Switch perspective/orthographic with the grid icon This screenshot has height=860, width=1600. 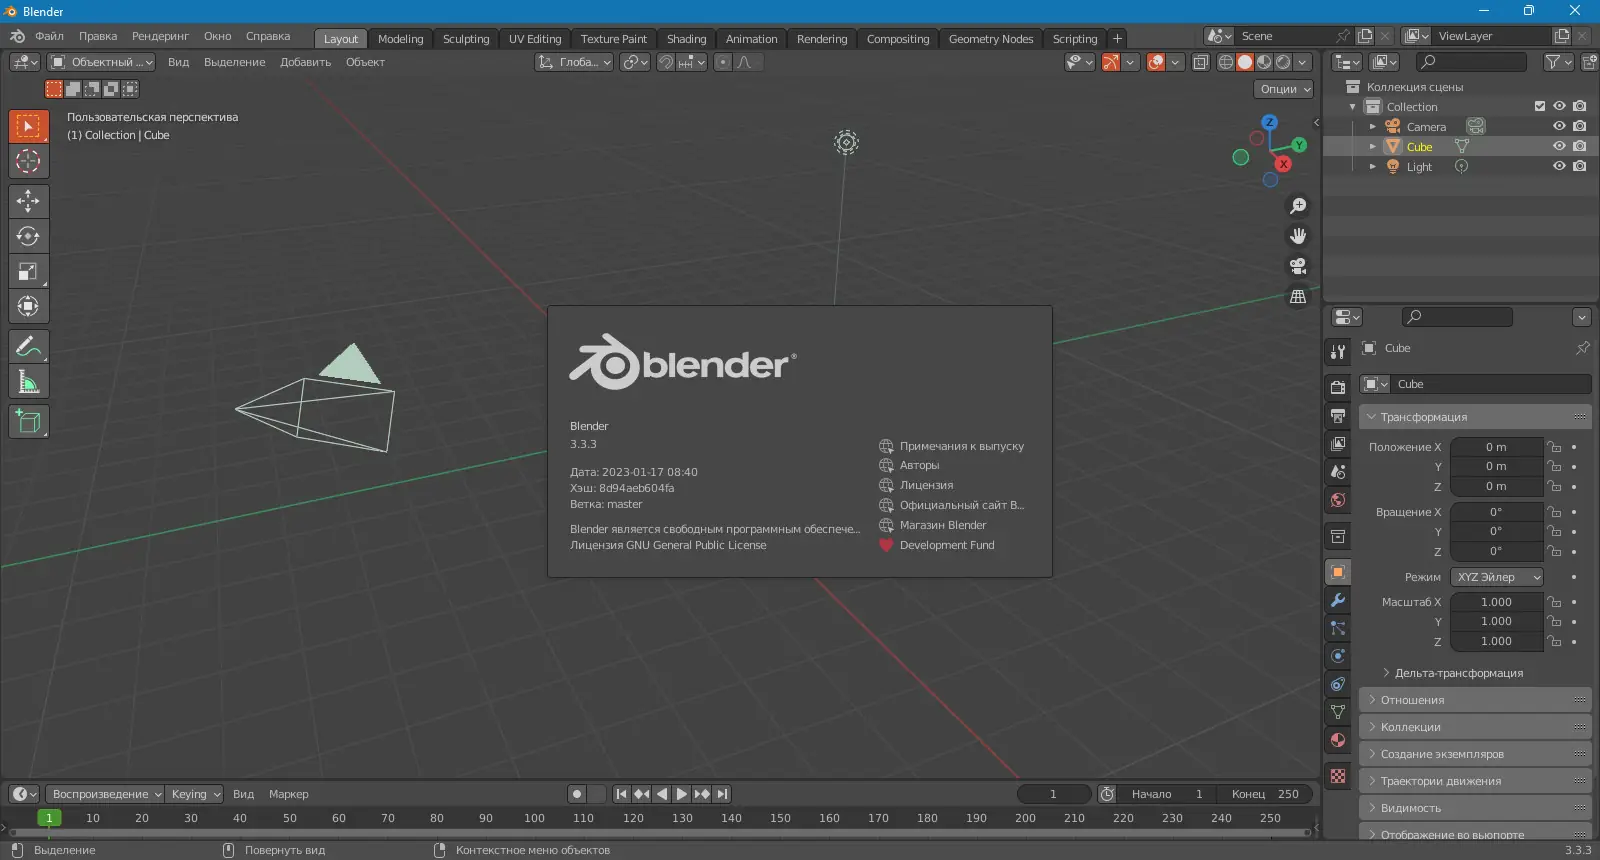(x=1298, y=296)
